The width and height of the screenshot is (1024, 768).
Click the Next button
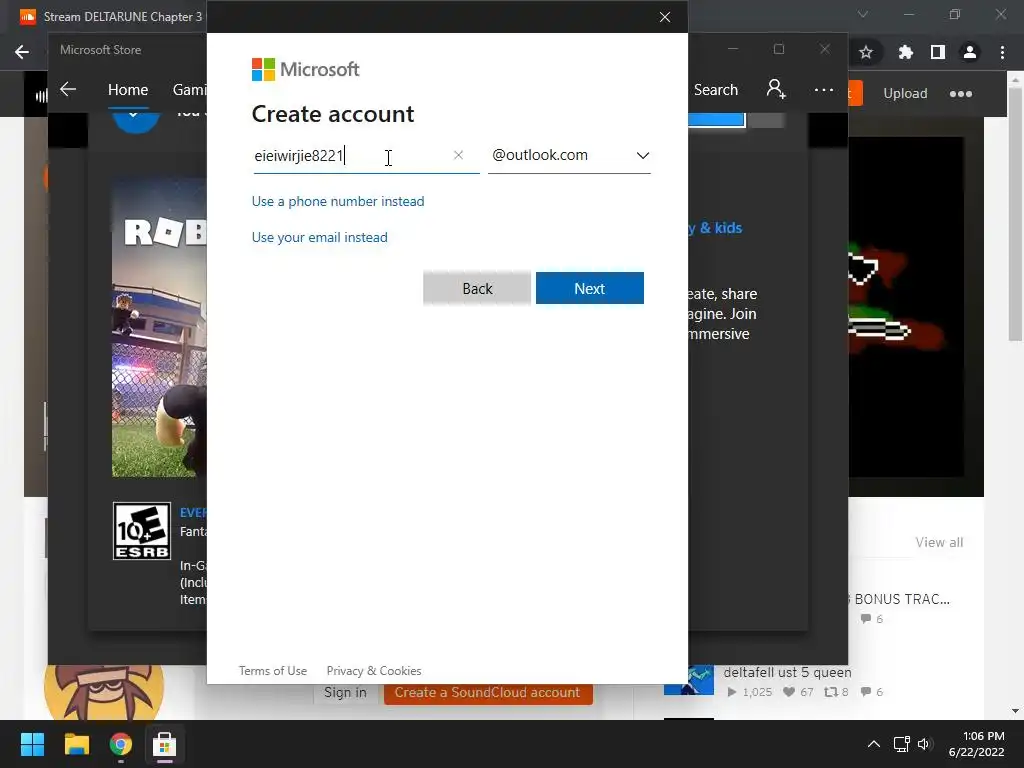[x=590, y=288]
